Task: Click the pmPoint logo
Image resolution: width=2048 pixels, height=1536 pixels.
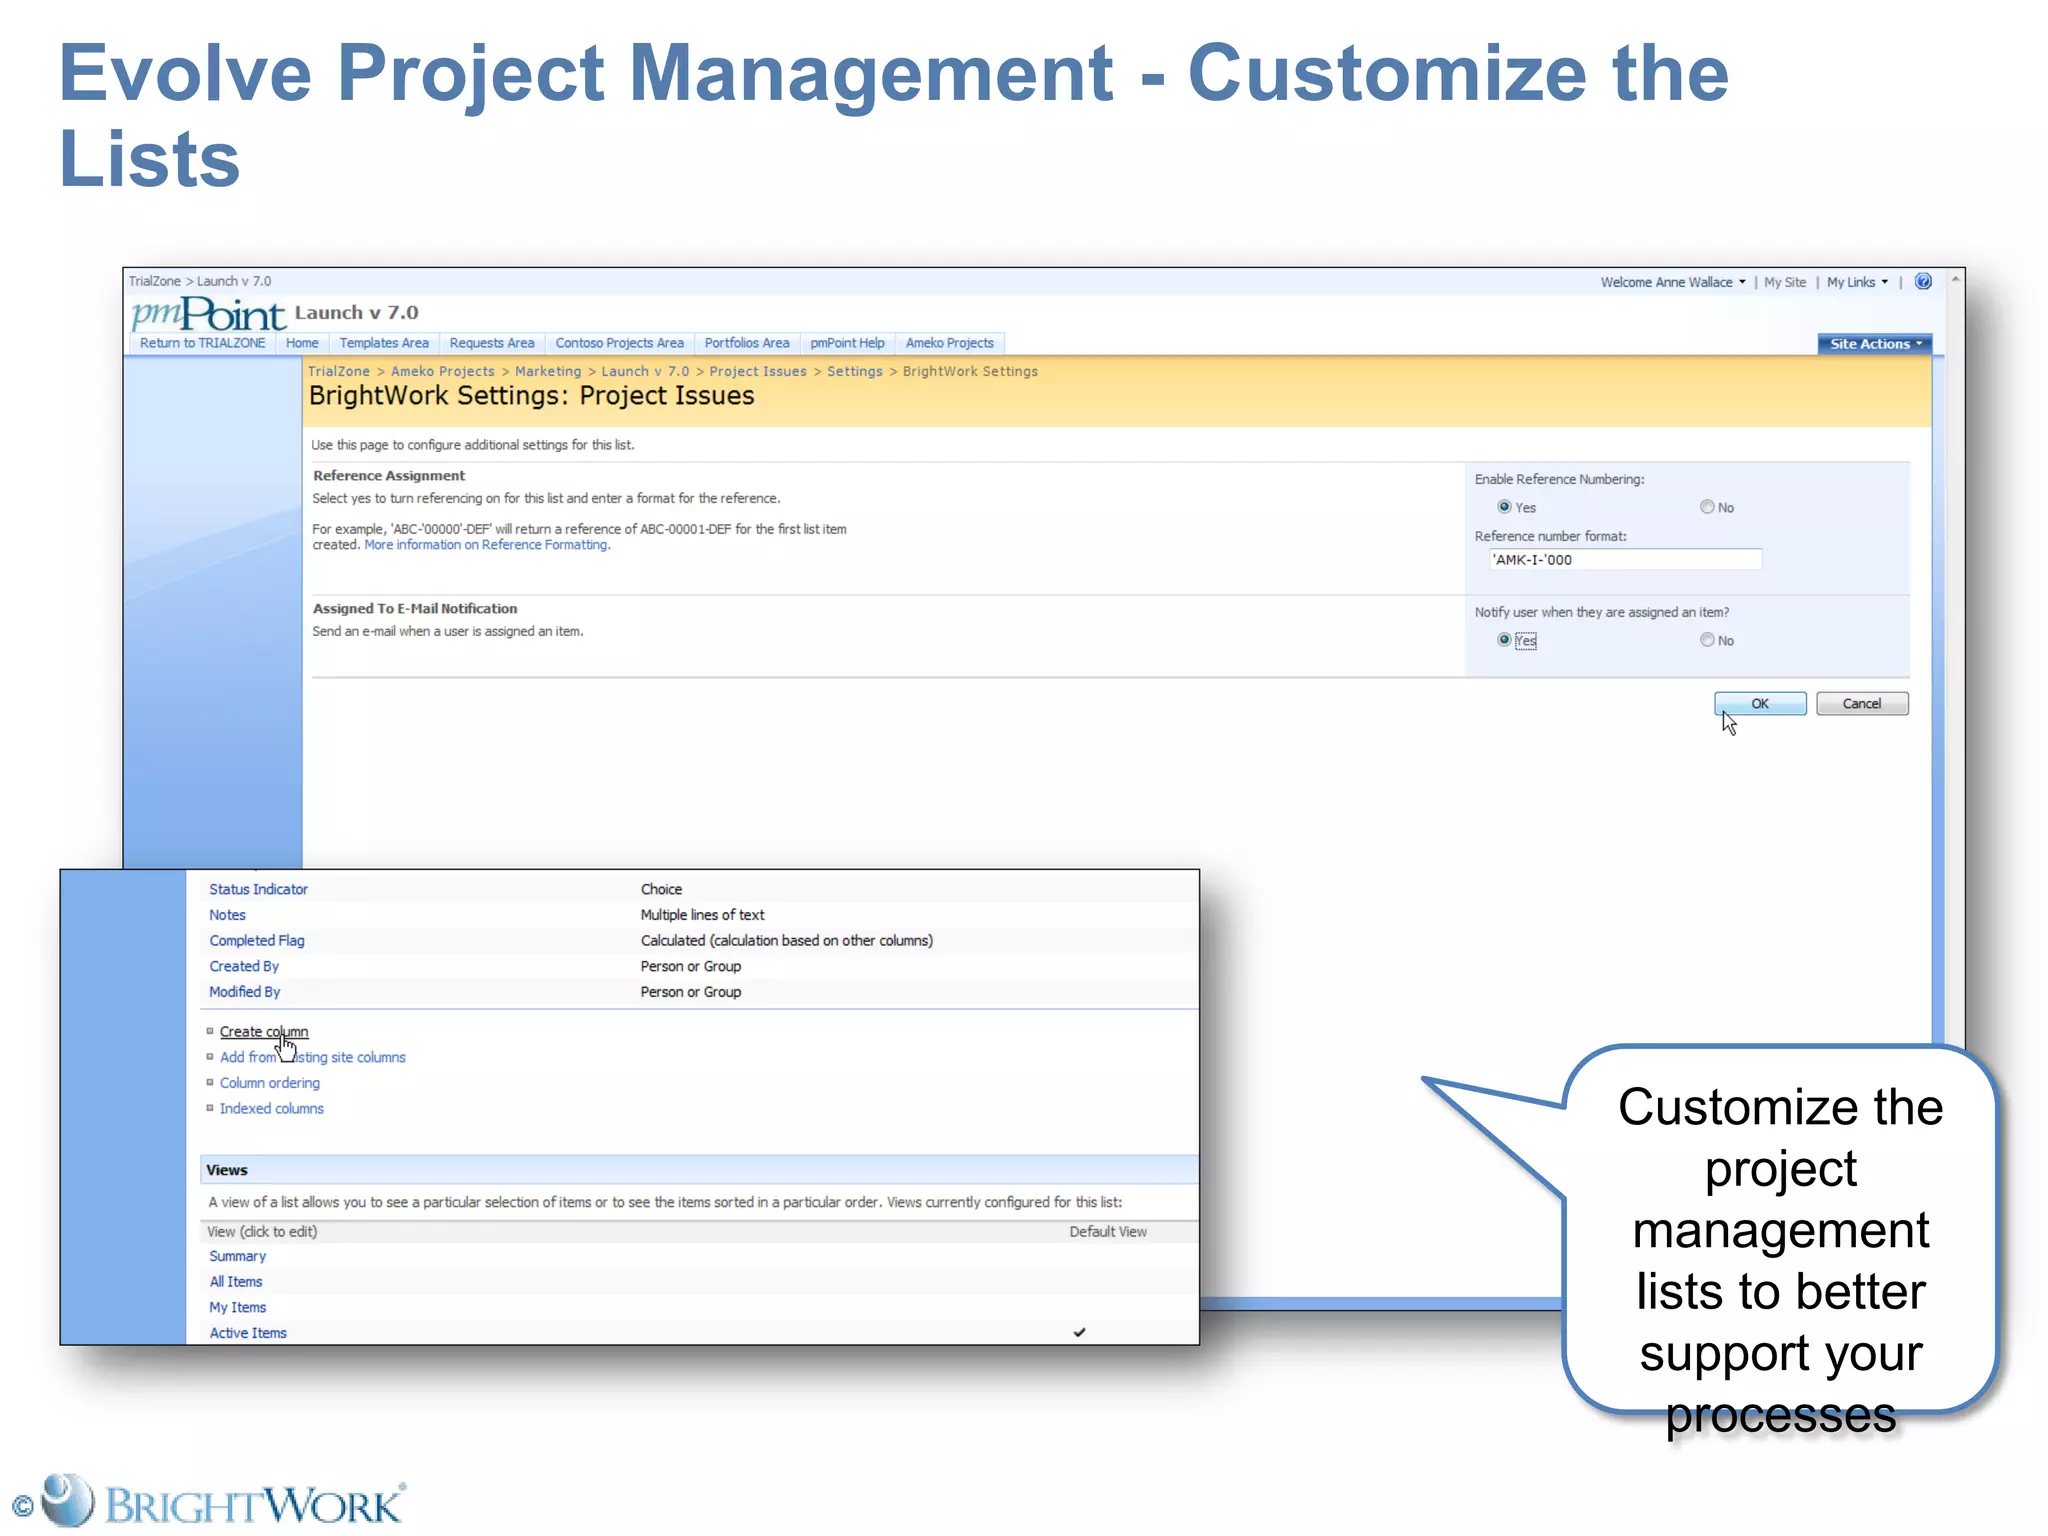Action: 208,313
